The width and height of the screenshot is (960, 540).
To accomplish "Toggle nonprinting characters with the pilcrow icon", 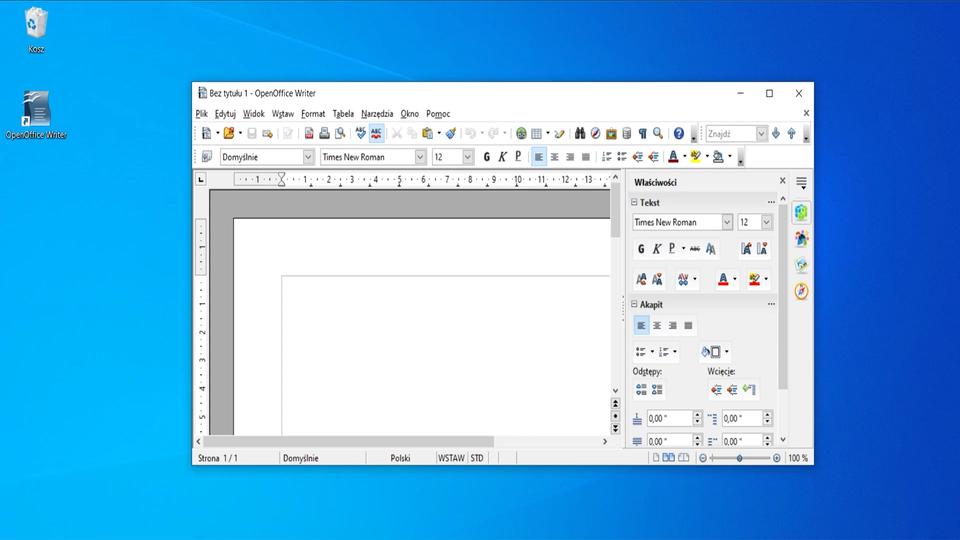I will pyautogui.click(x=642, y=133).
